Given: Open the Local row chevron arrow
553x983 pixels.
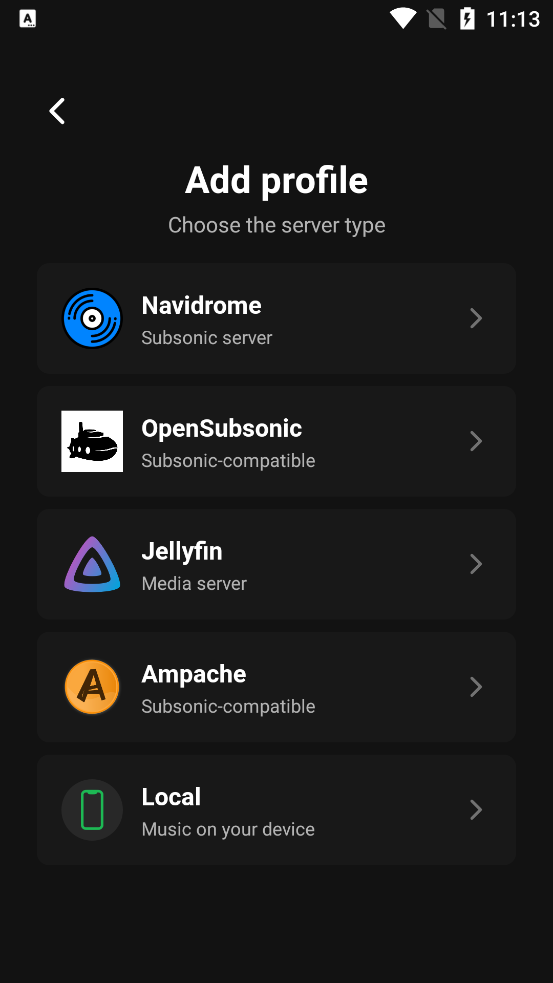Looking at the screenshot, I should 476,810.
